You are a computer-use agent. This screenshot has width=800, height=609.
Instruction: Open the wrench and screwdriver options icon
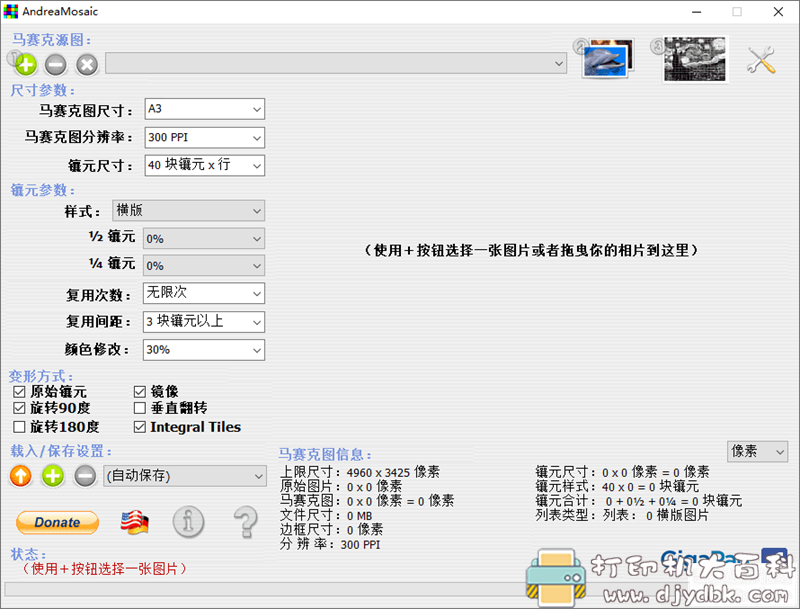tap(761, 60)
